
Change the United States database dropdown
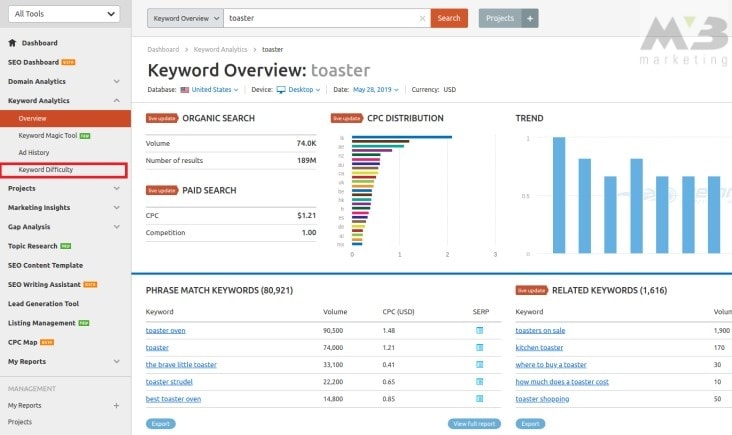point(215,90)
